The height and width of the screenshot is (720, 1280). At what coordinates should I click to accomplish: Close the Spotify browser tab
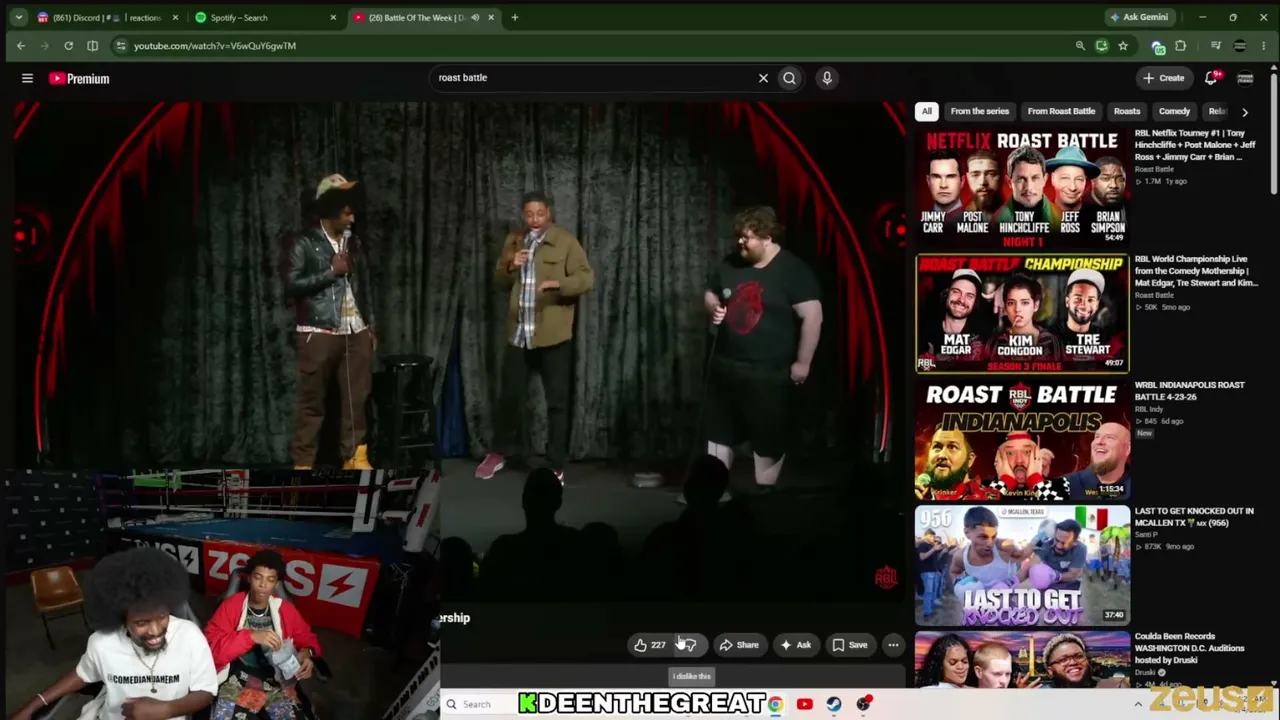(x=333, y=17)
